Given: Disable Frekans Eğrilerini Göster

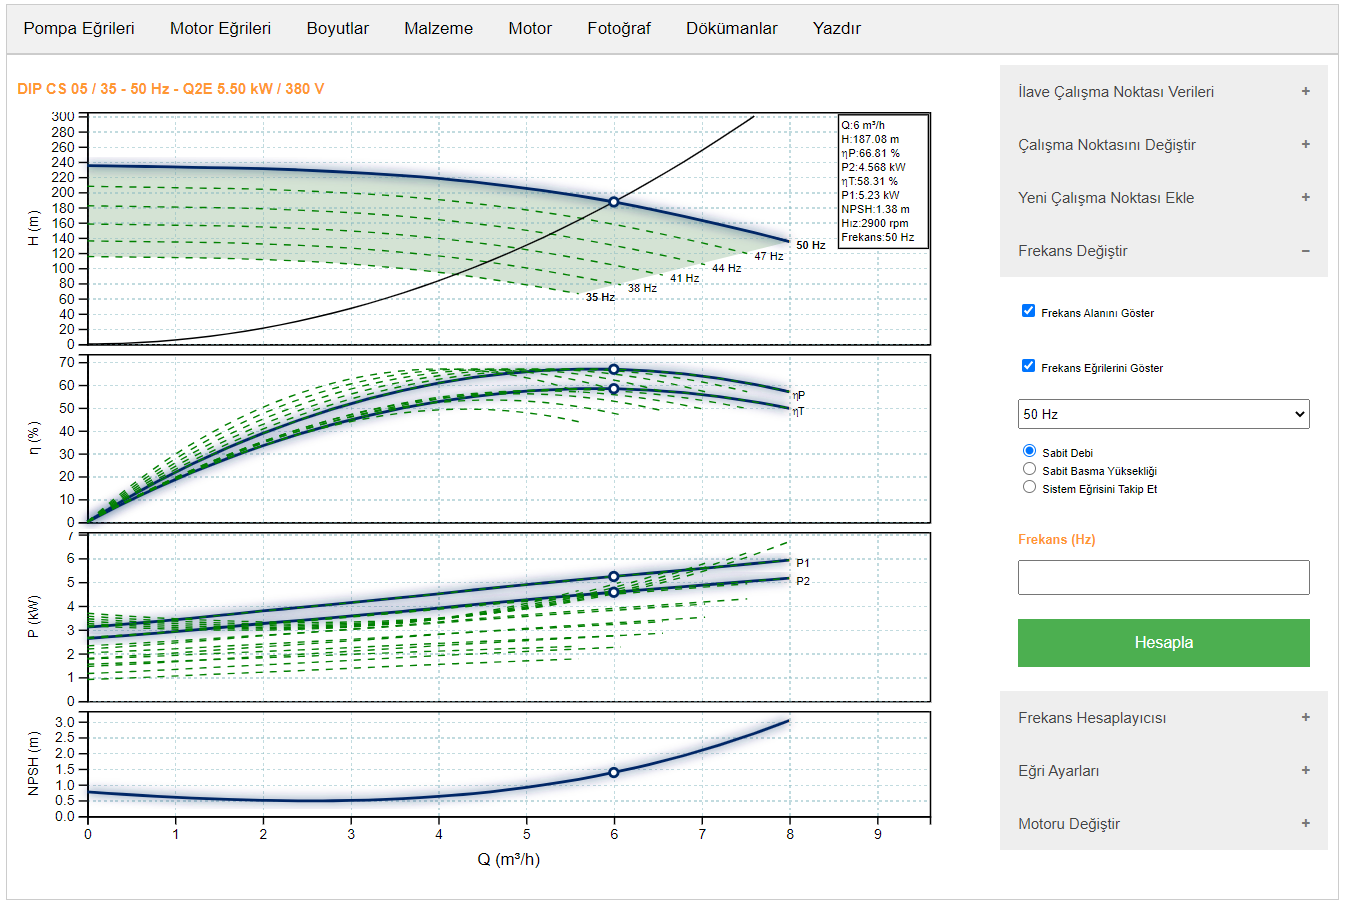Looking at the screenshot, I should pos(1027,365).
